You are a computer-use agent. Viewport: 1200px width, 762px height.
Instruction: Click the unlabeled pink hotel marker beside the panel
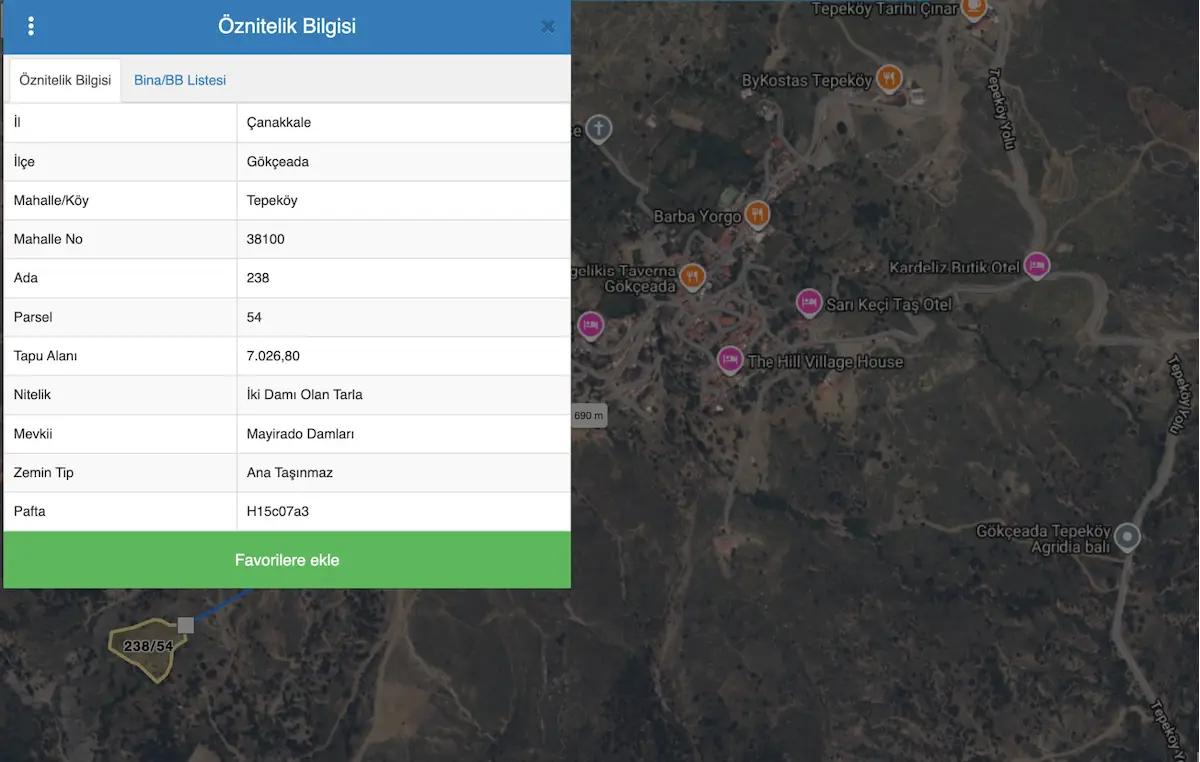pyautogui.click(x=591, y=325)
